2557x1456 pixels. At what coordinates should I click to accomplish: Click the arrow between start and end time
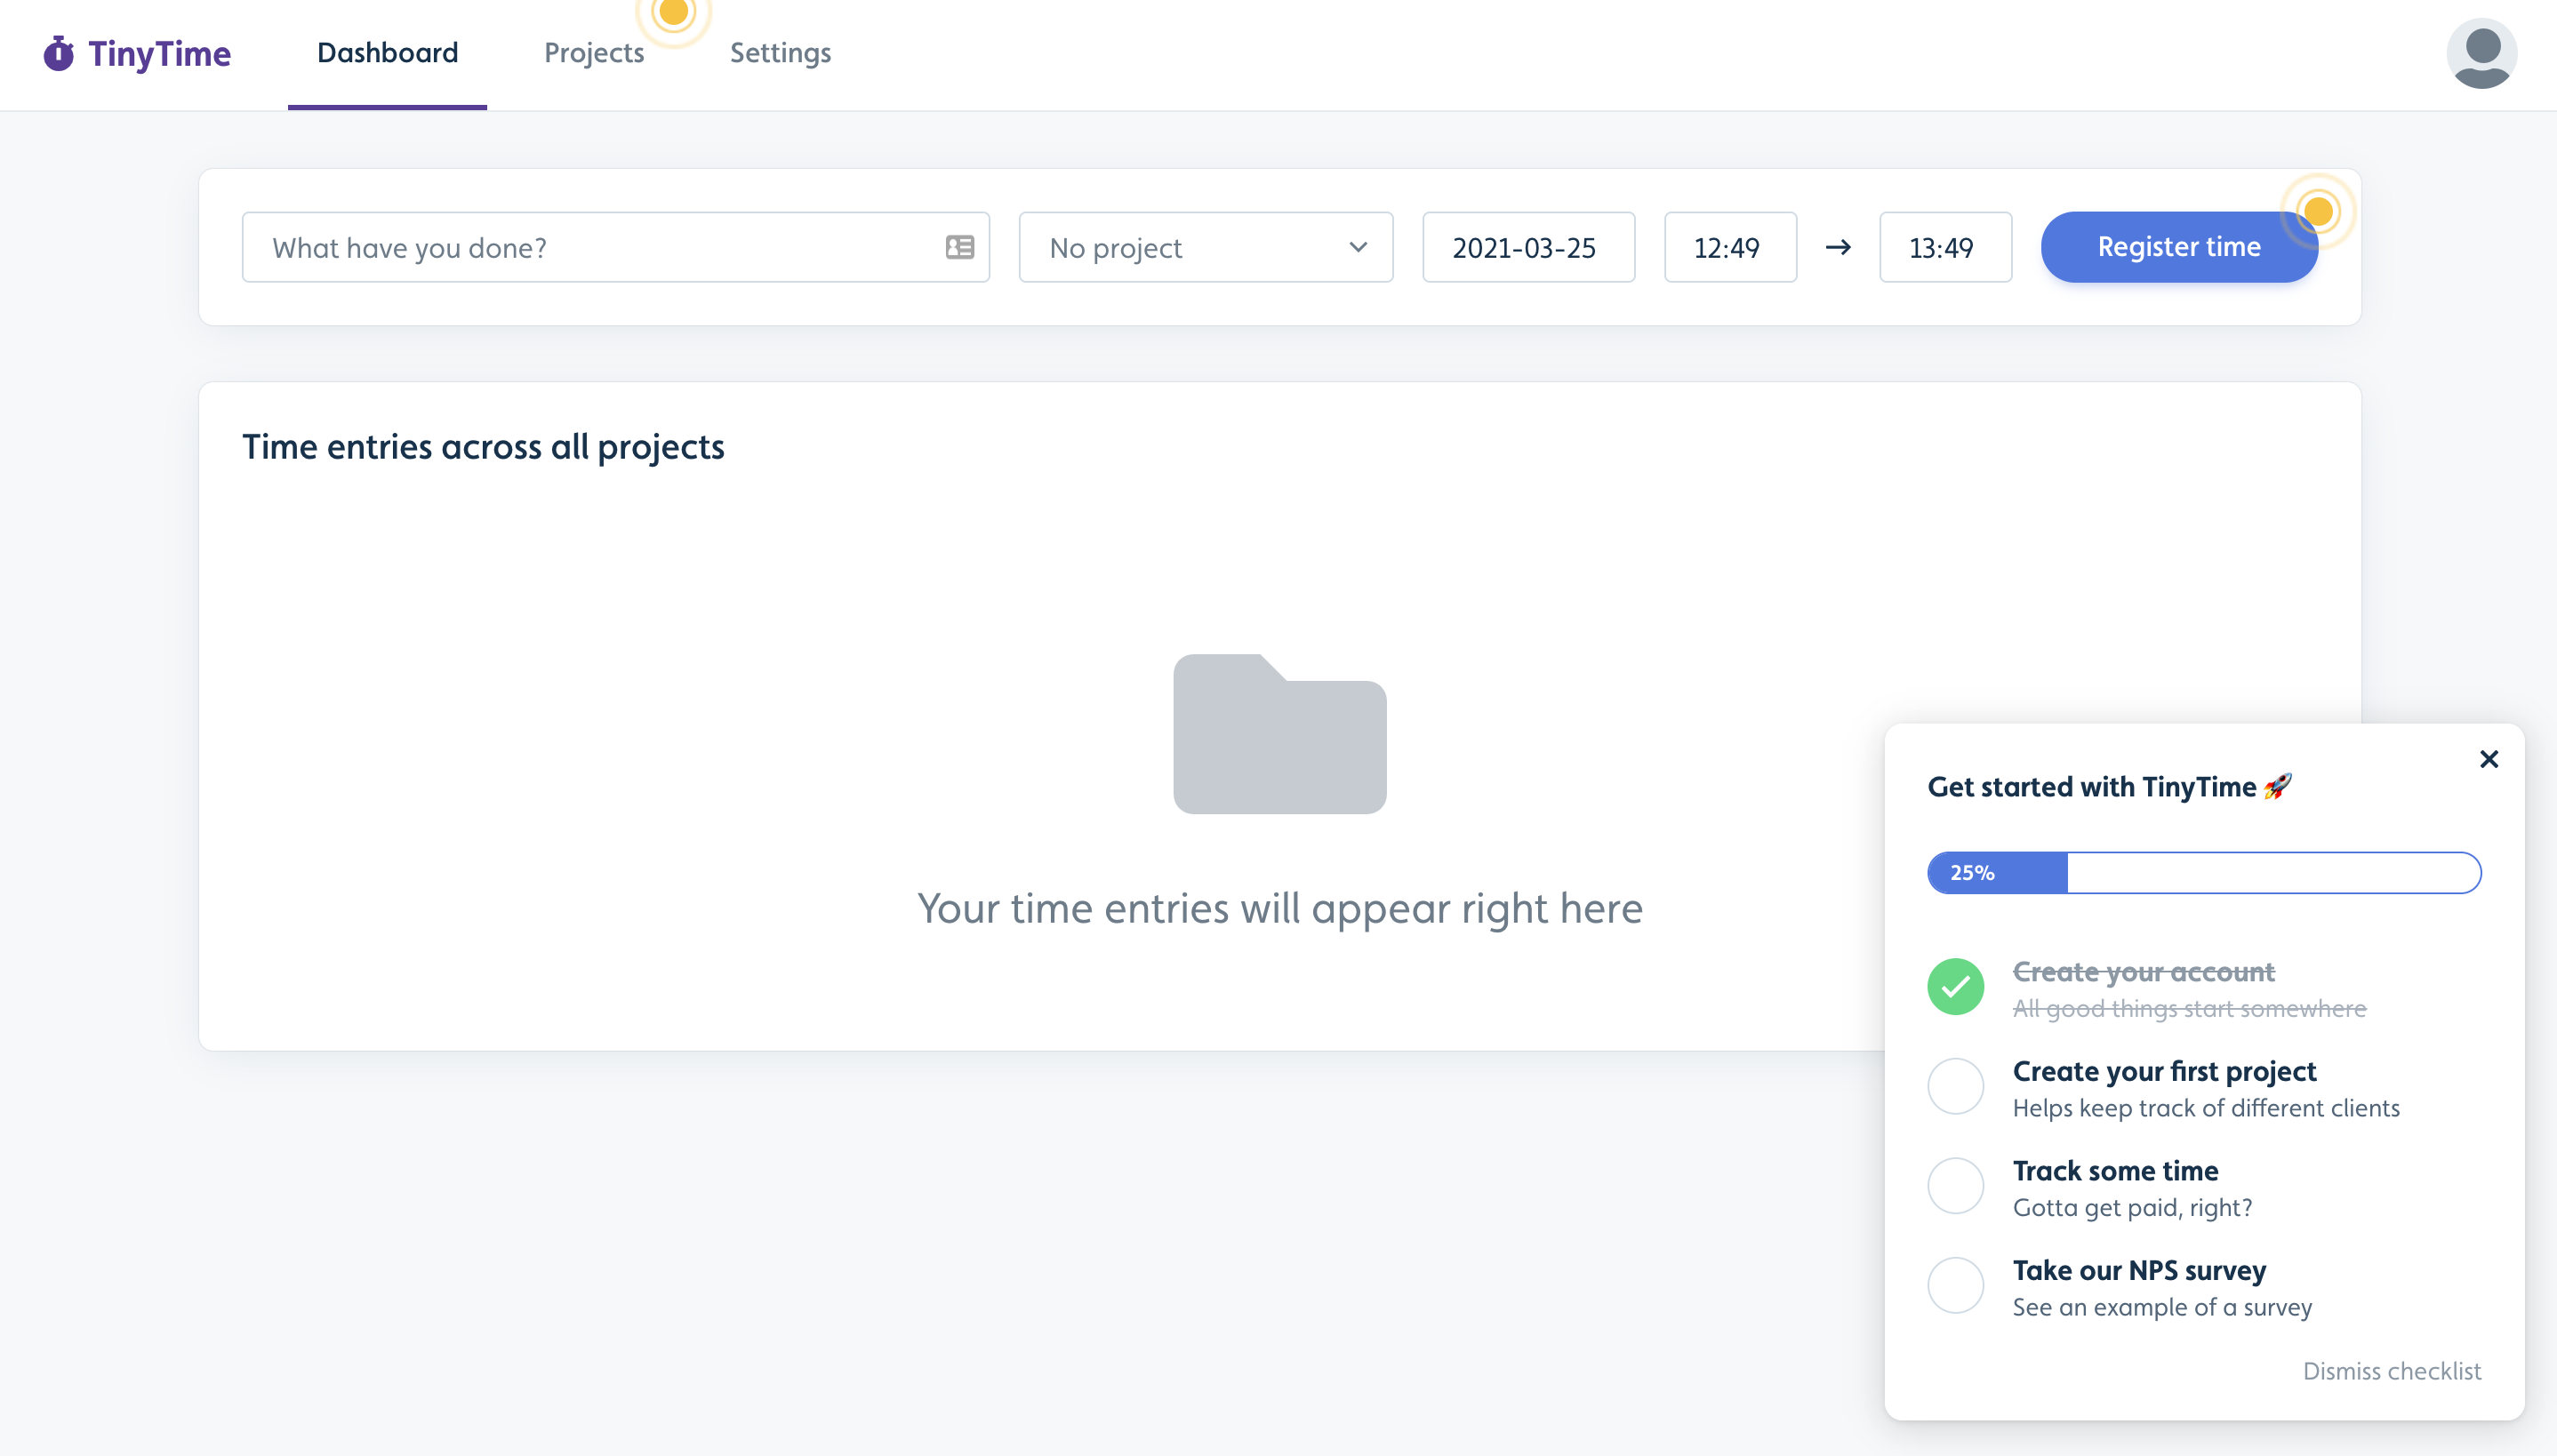click(1838, 247)
